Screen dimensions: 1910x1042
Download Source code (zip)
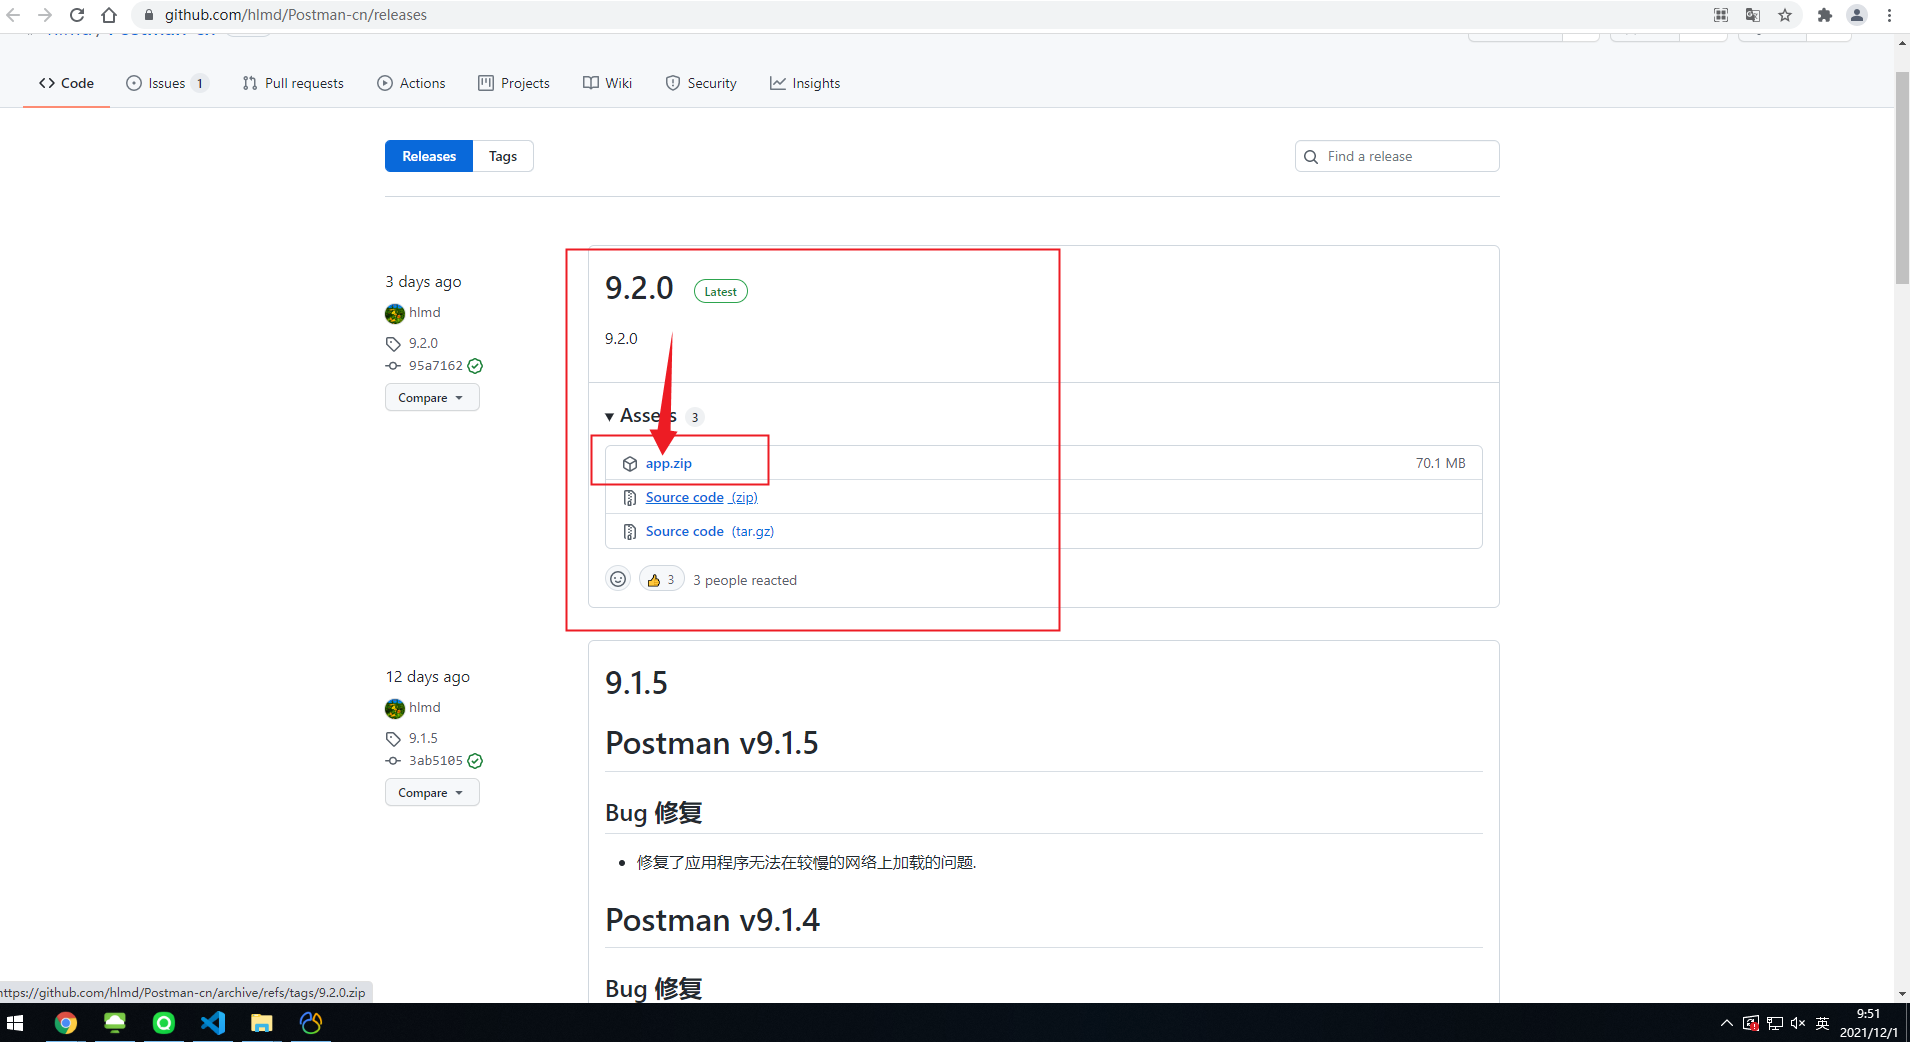pyautogui.click(x=701, y=497)
